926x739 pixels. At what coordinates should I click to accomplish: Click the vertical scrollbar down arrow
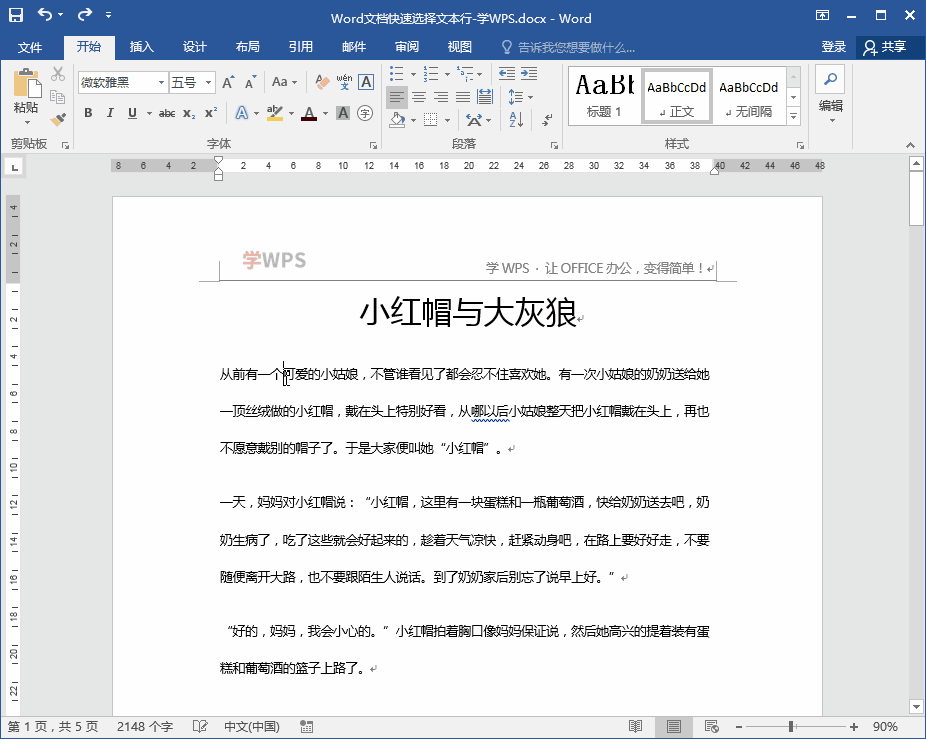[x=914, y=705]
